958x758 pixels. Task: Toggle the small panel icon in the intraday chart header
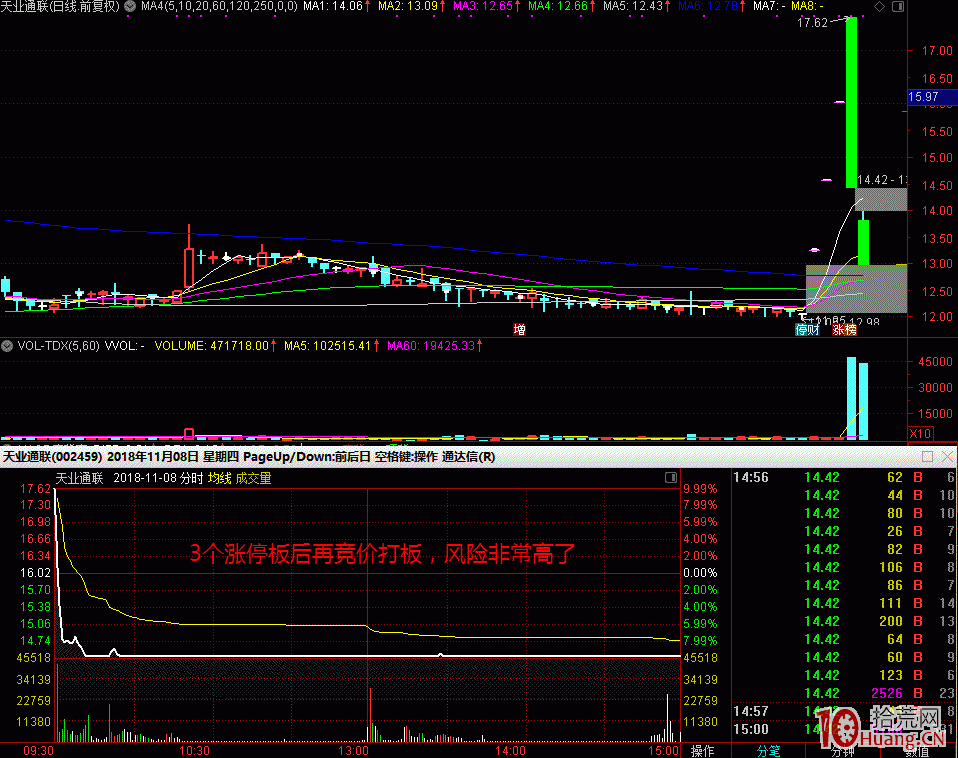[670, 478]
